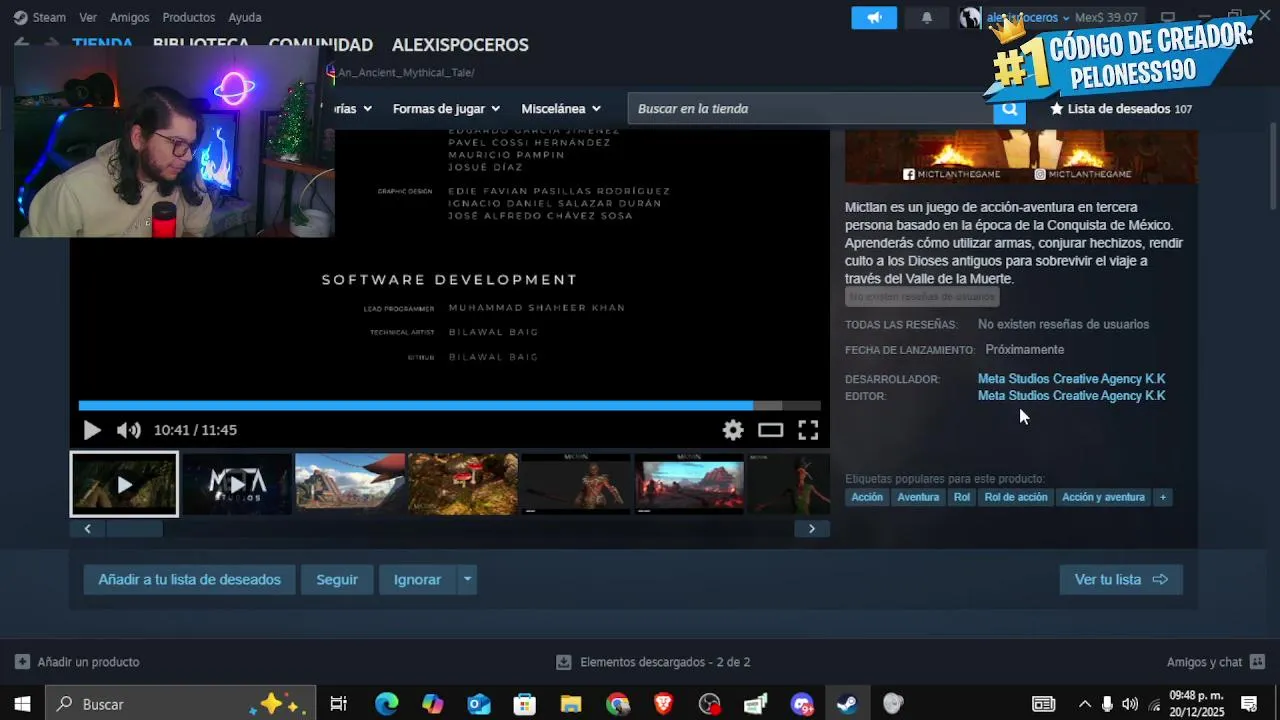Open Amigos y chat icon
The image size is (1280, 720).
1257,662
